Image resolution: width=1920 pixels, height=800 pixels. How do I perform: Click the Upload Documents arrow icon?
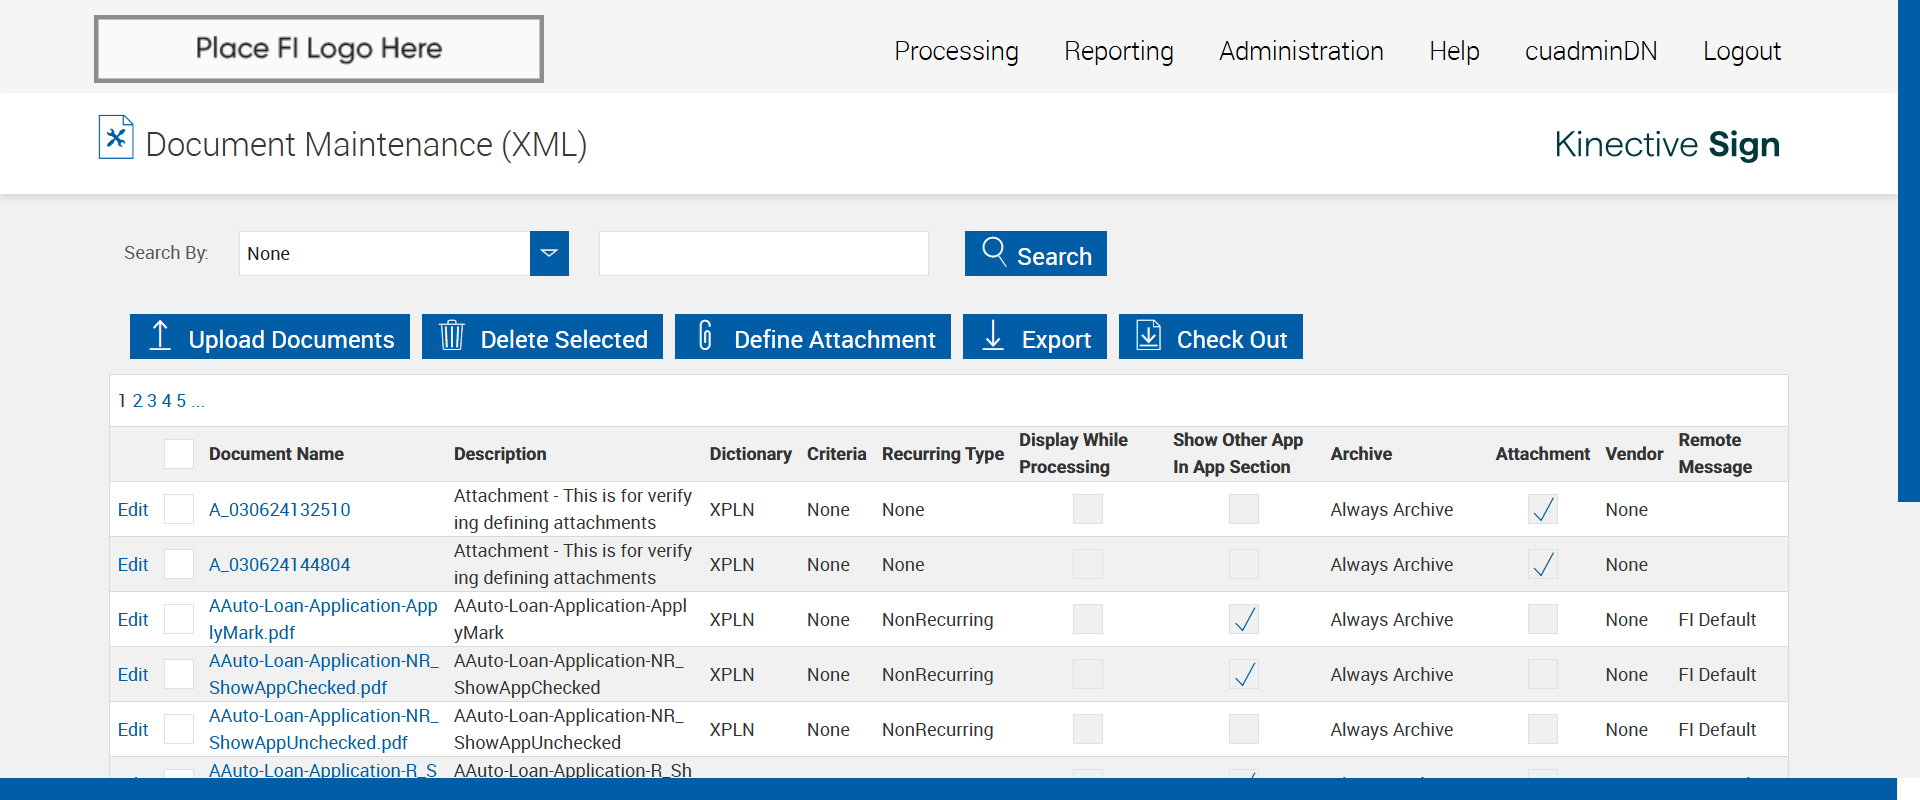pyautogui.click(x=160, y=336)
